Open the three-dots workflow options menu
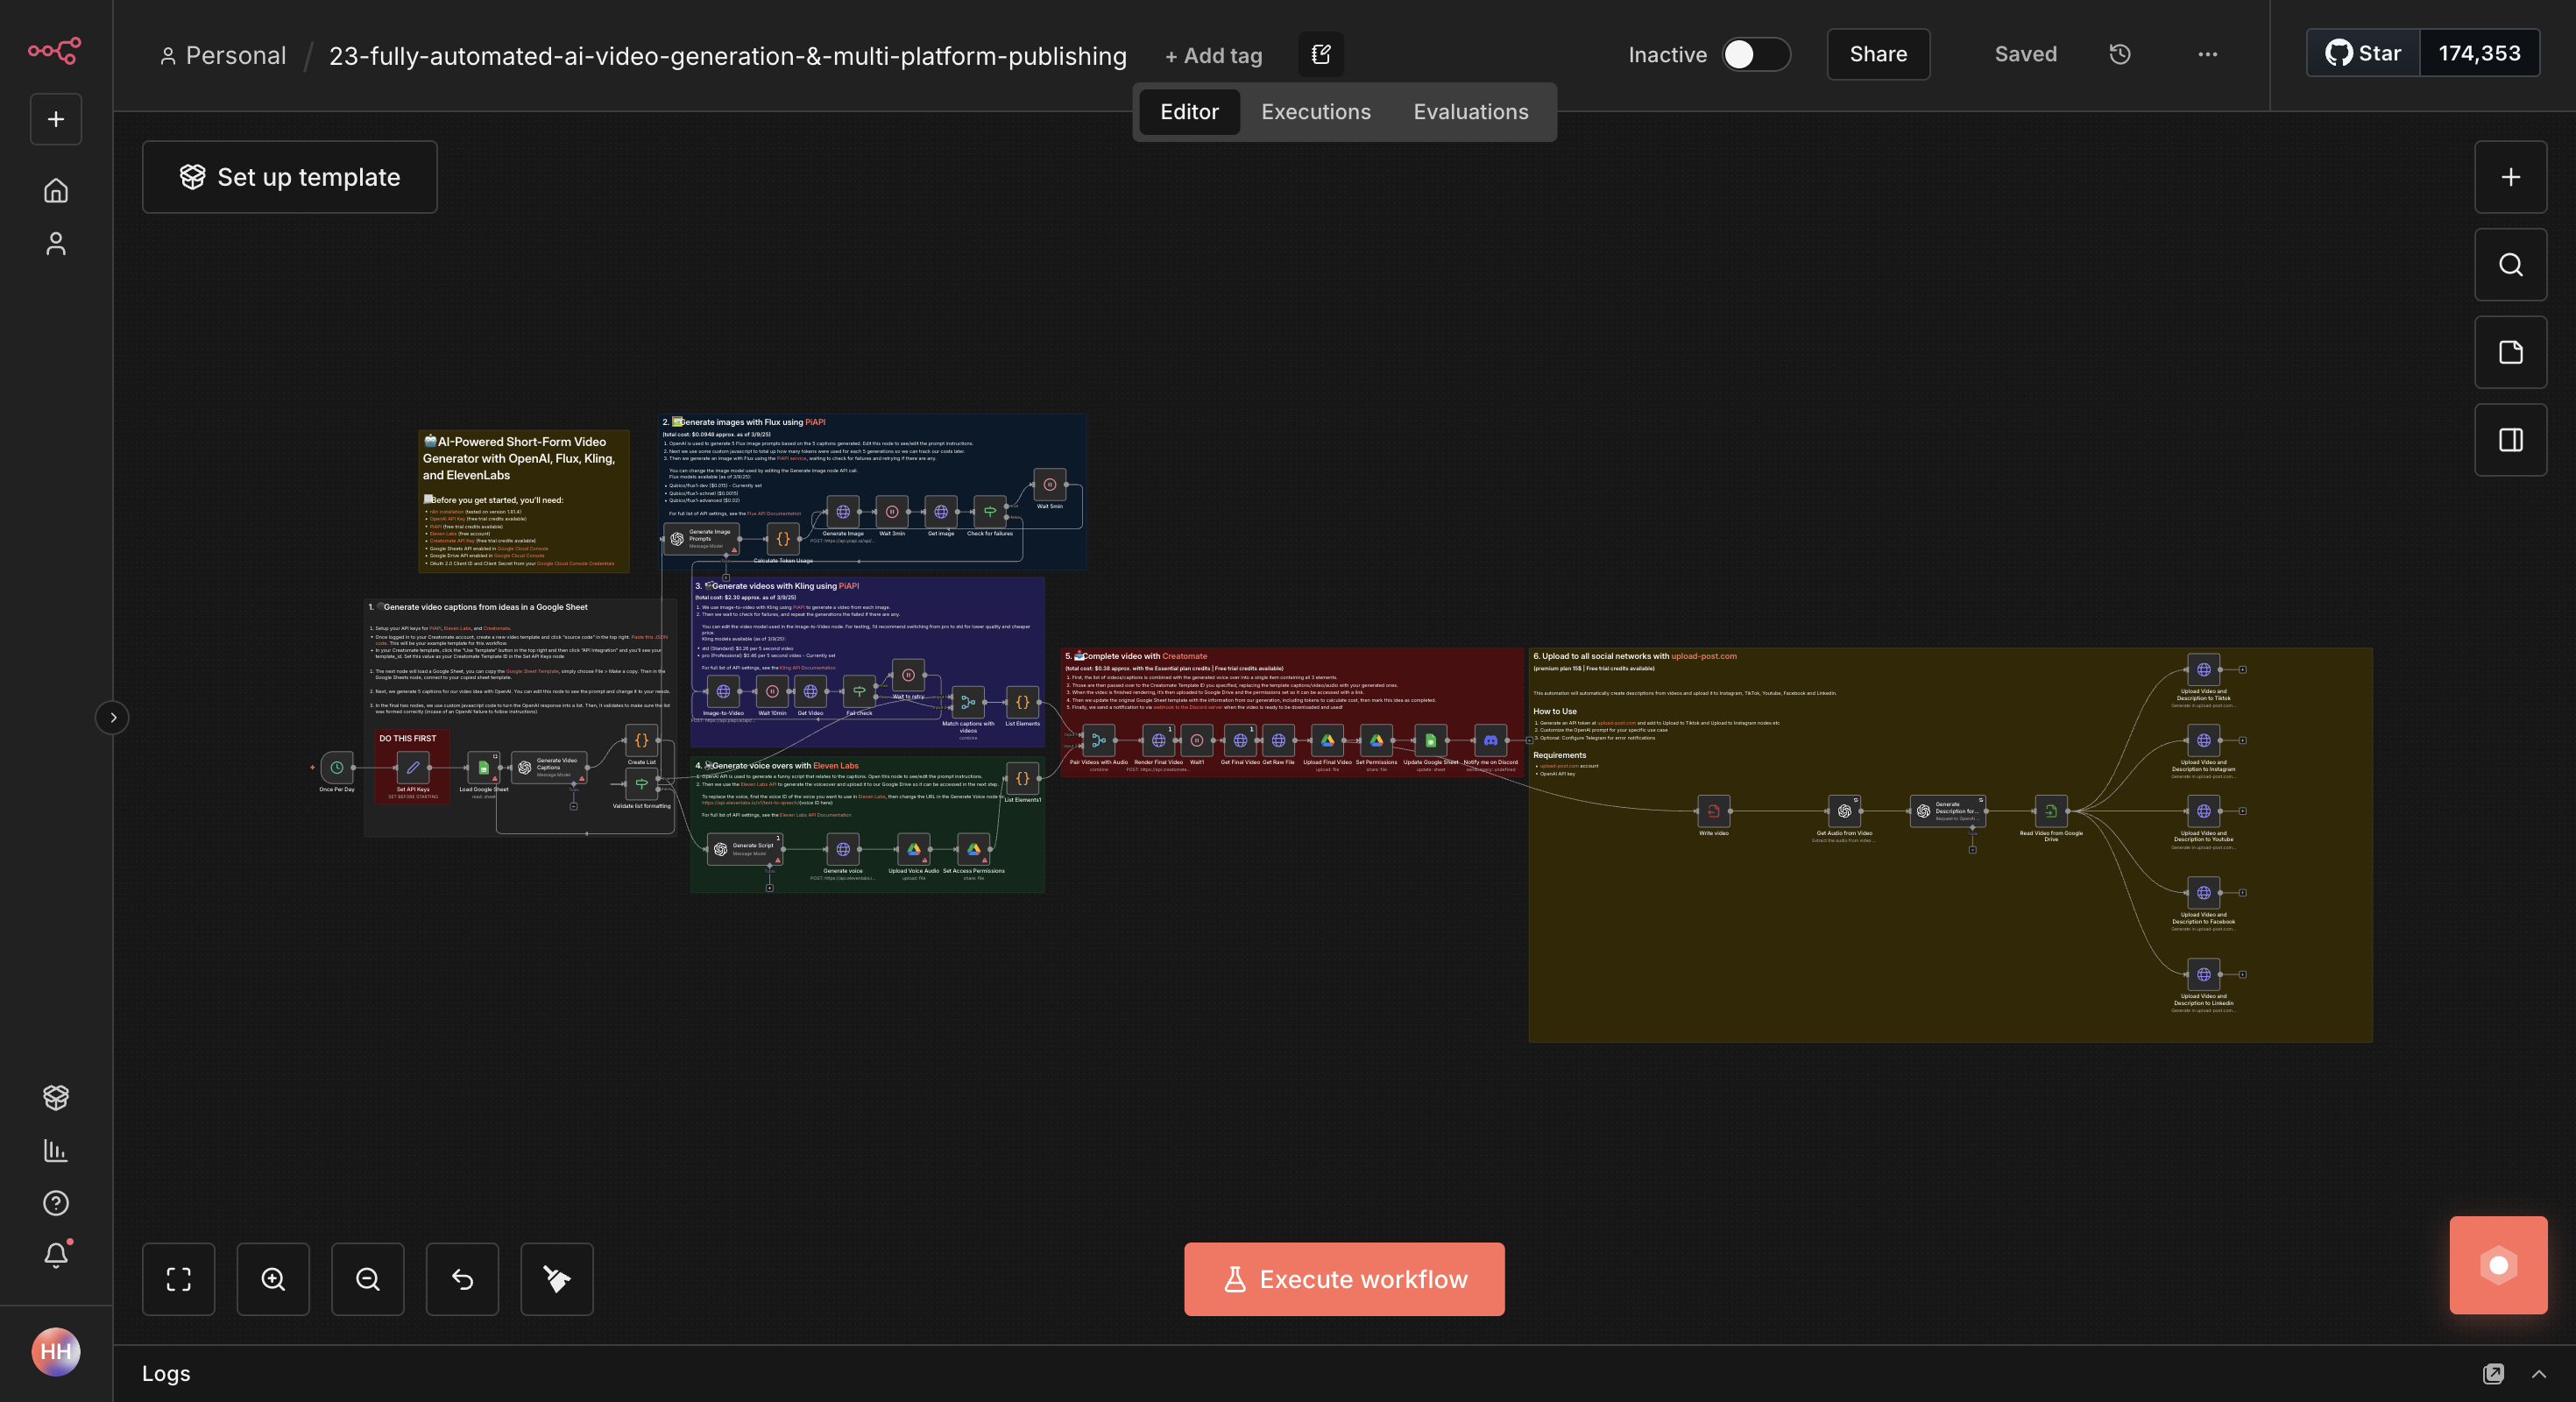The width and height of the screenshot is (2576, 1402). (x=2207, y=54)
